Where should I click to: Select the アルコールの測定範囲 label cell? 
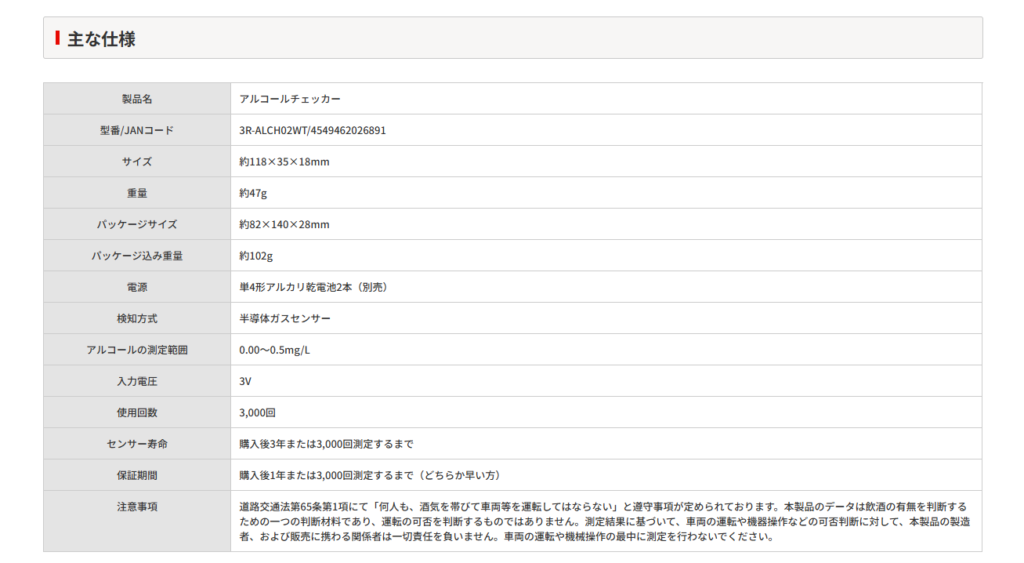point(137,350)
